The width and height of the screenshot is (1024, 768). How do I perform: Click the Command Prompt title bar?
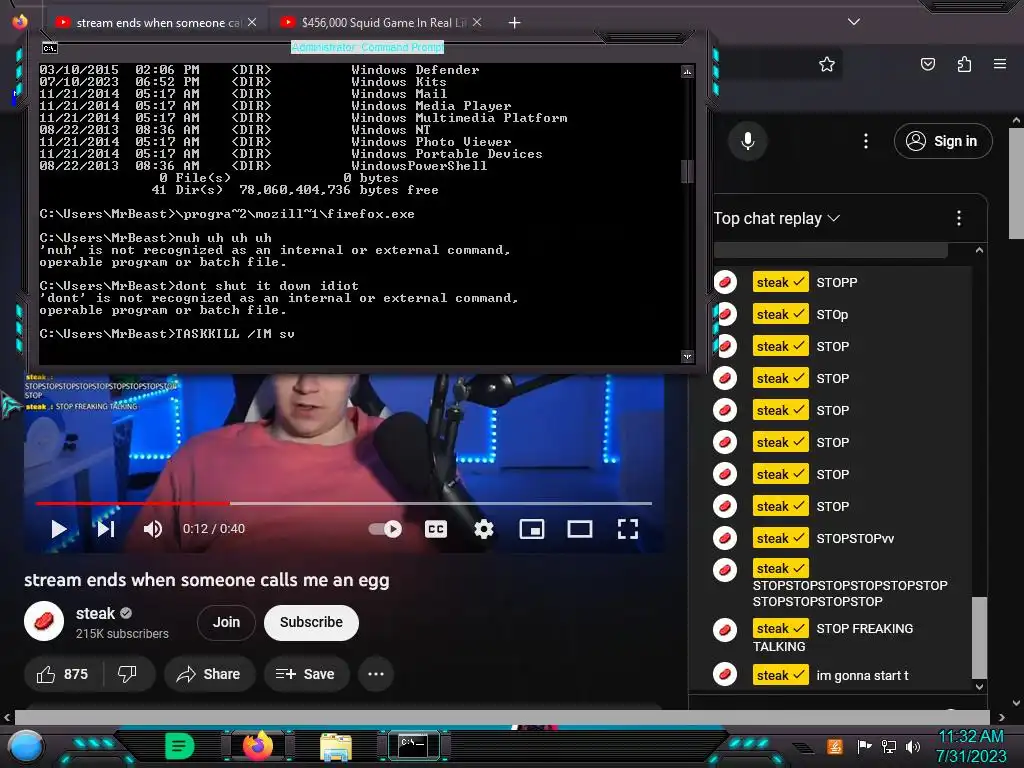click(367, 47)
